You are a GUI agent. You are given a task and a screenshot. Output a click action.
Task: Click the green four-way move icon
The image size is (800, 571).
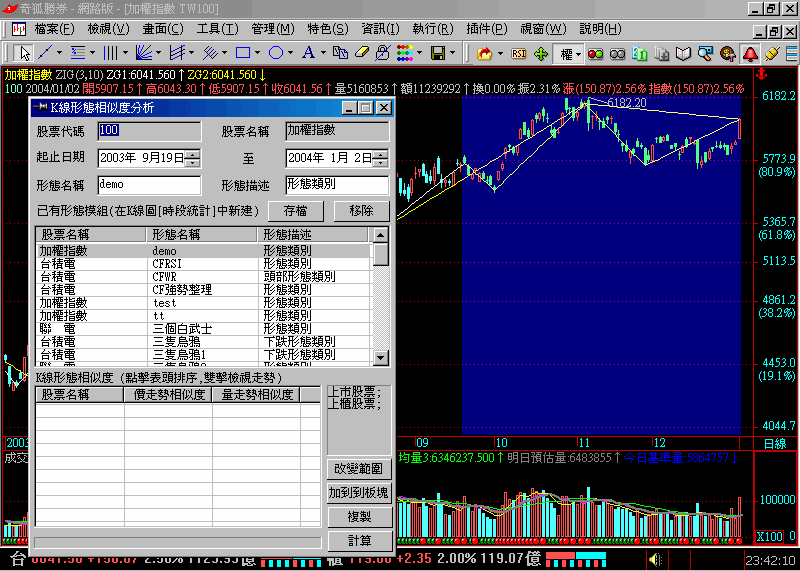[x=541, y=54]
